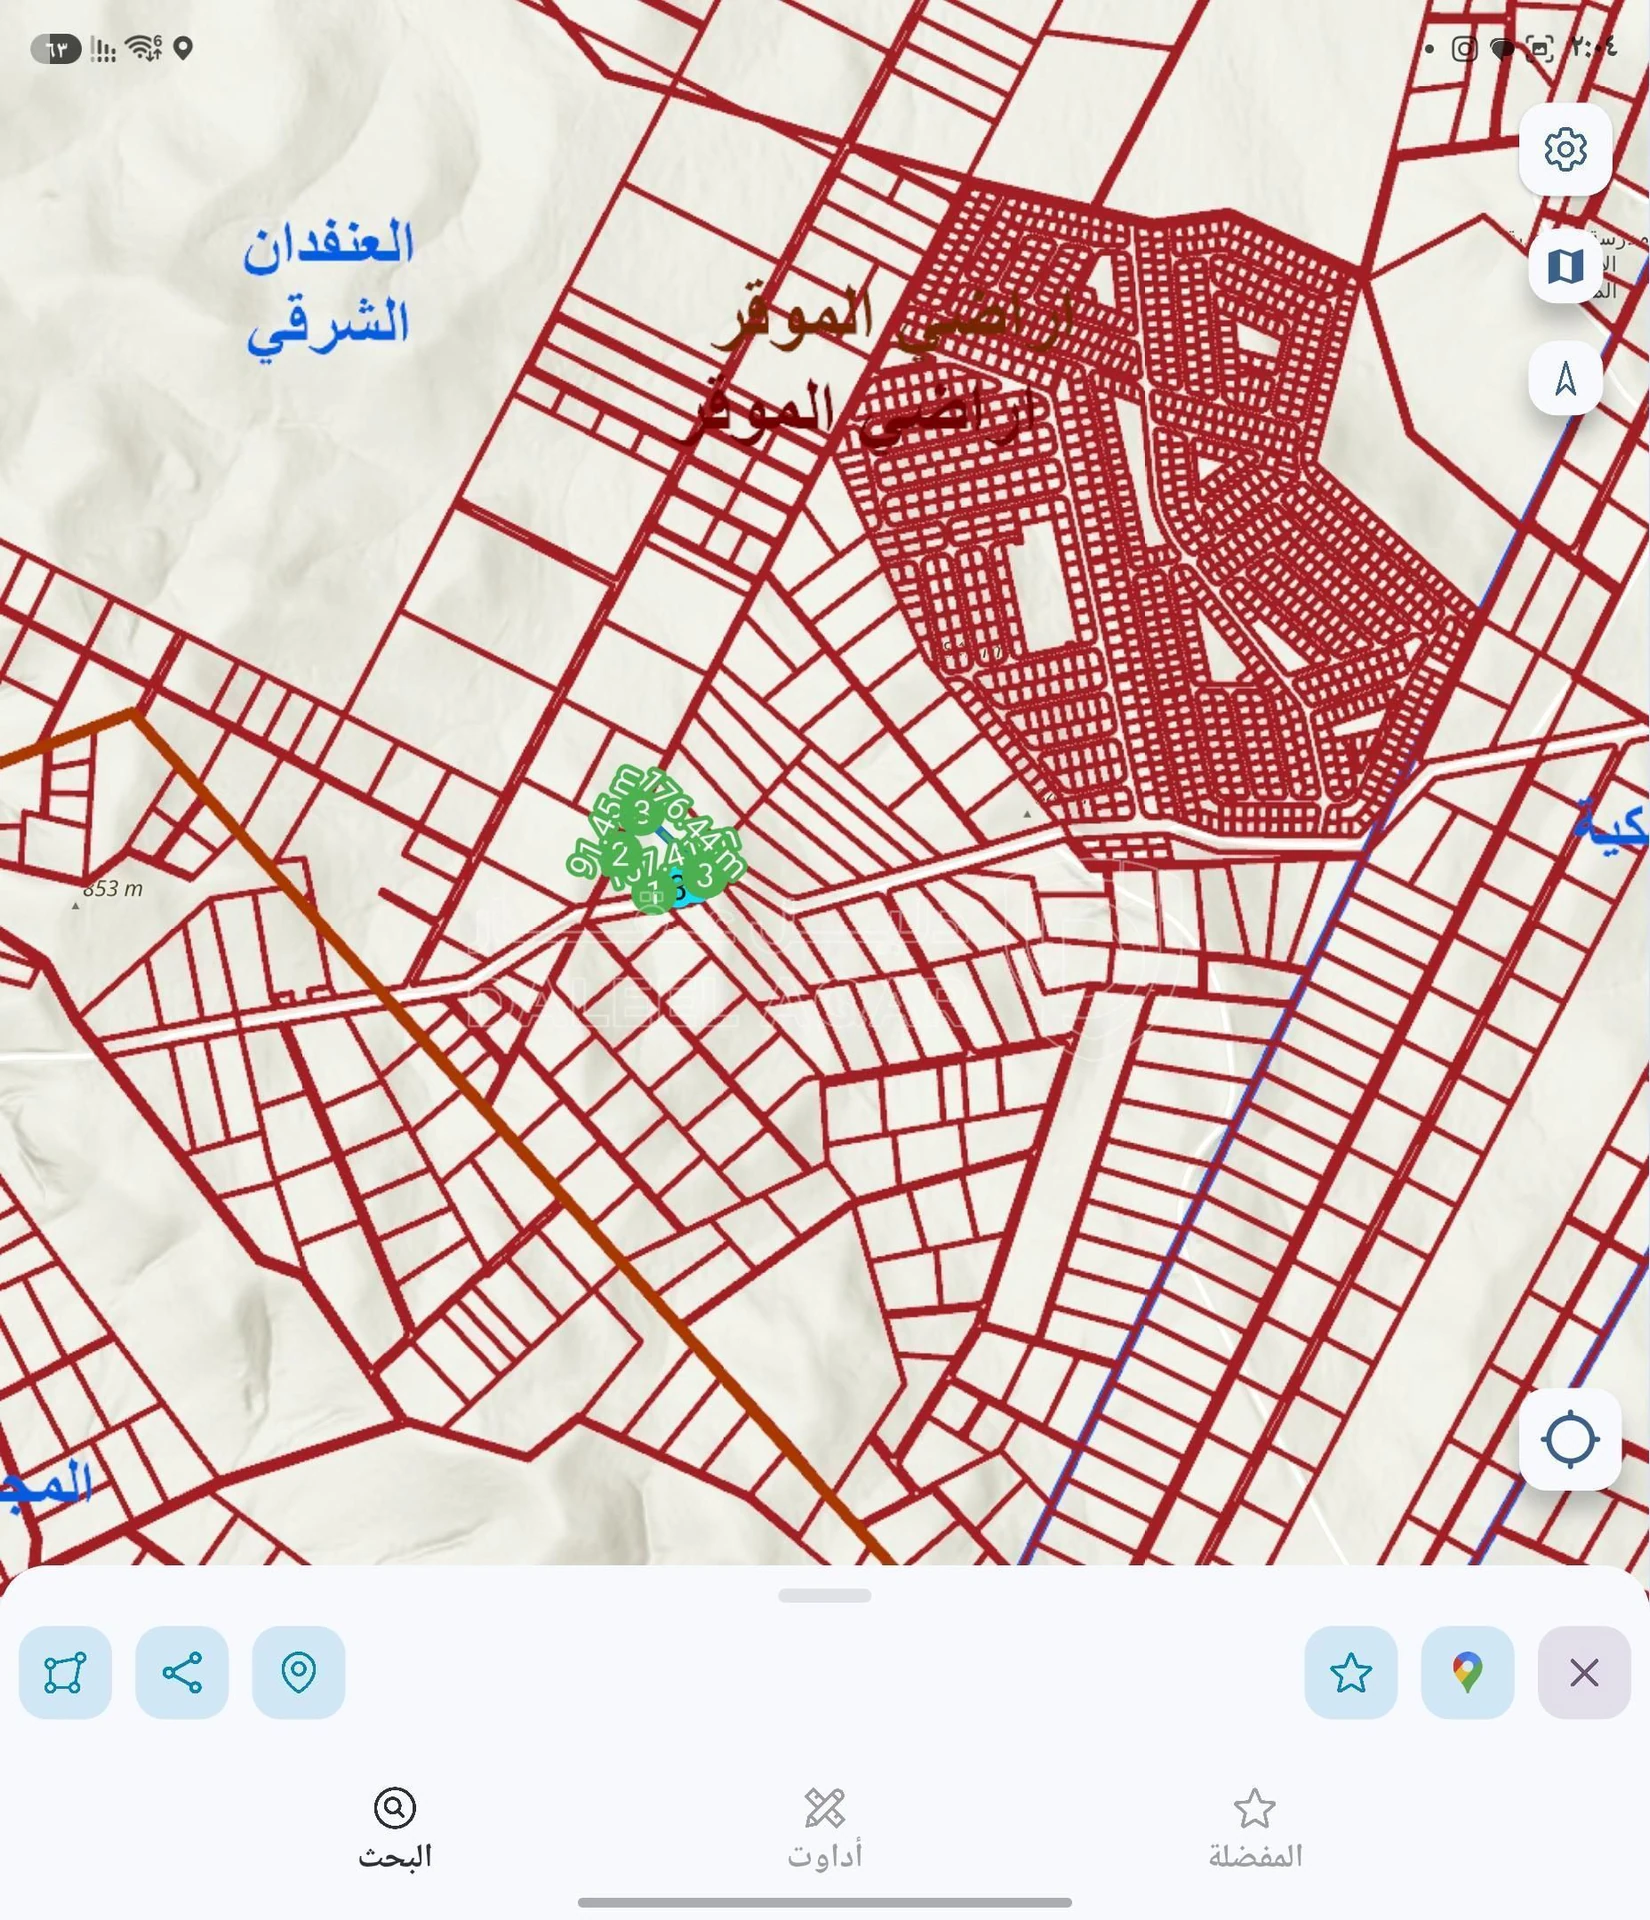Open polygon area measuring tool

(x=65, y=1673)
